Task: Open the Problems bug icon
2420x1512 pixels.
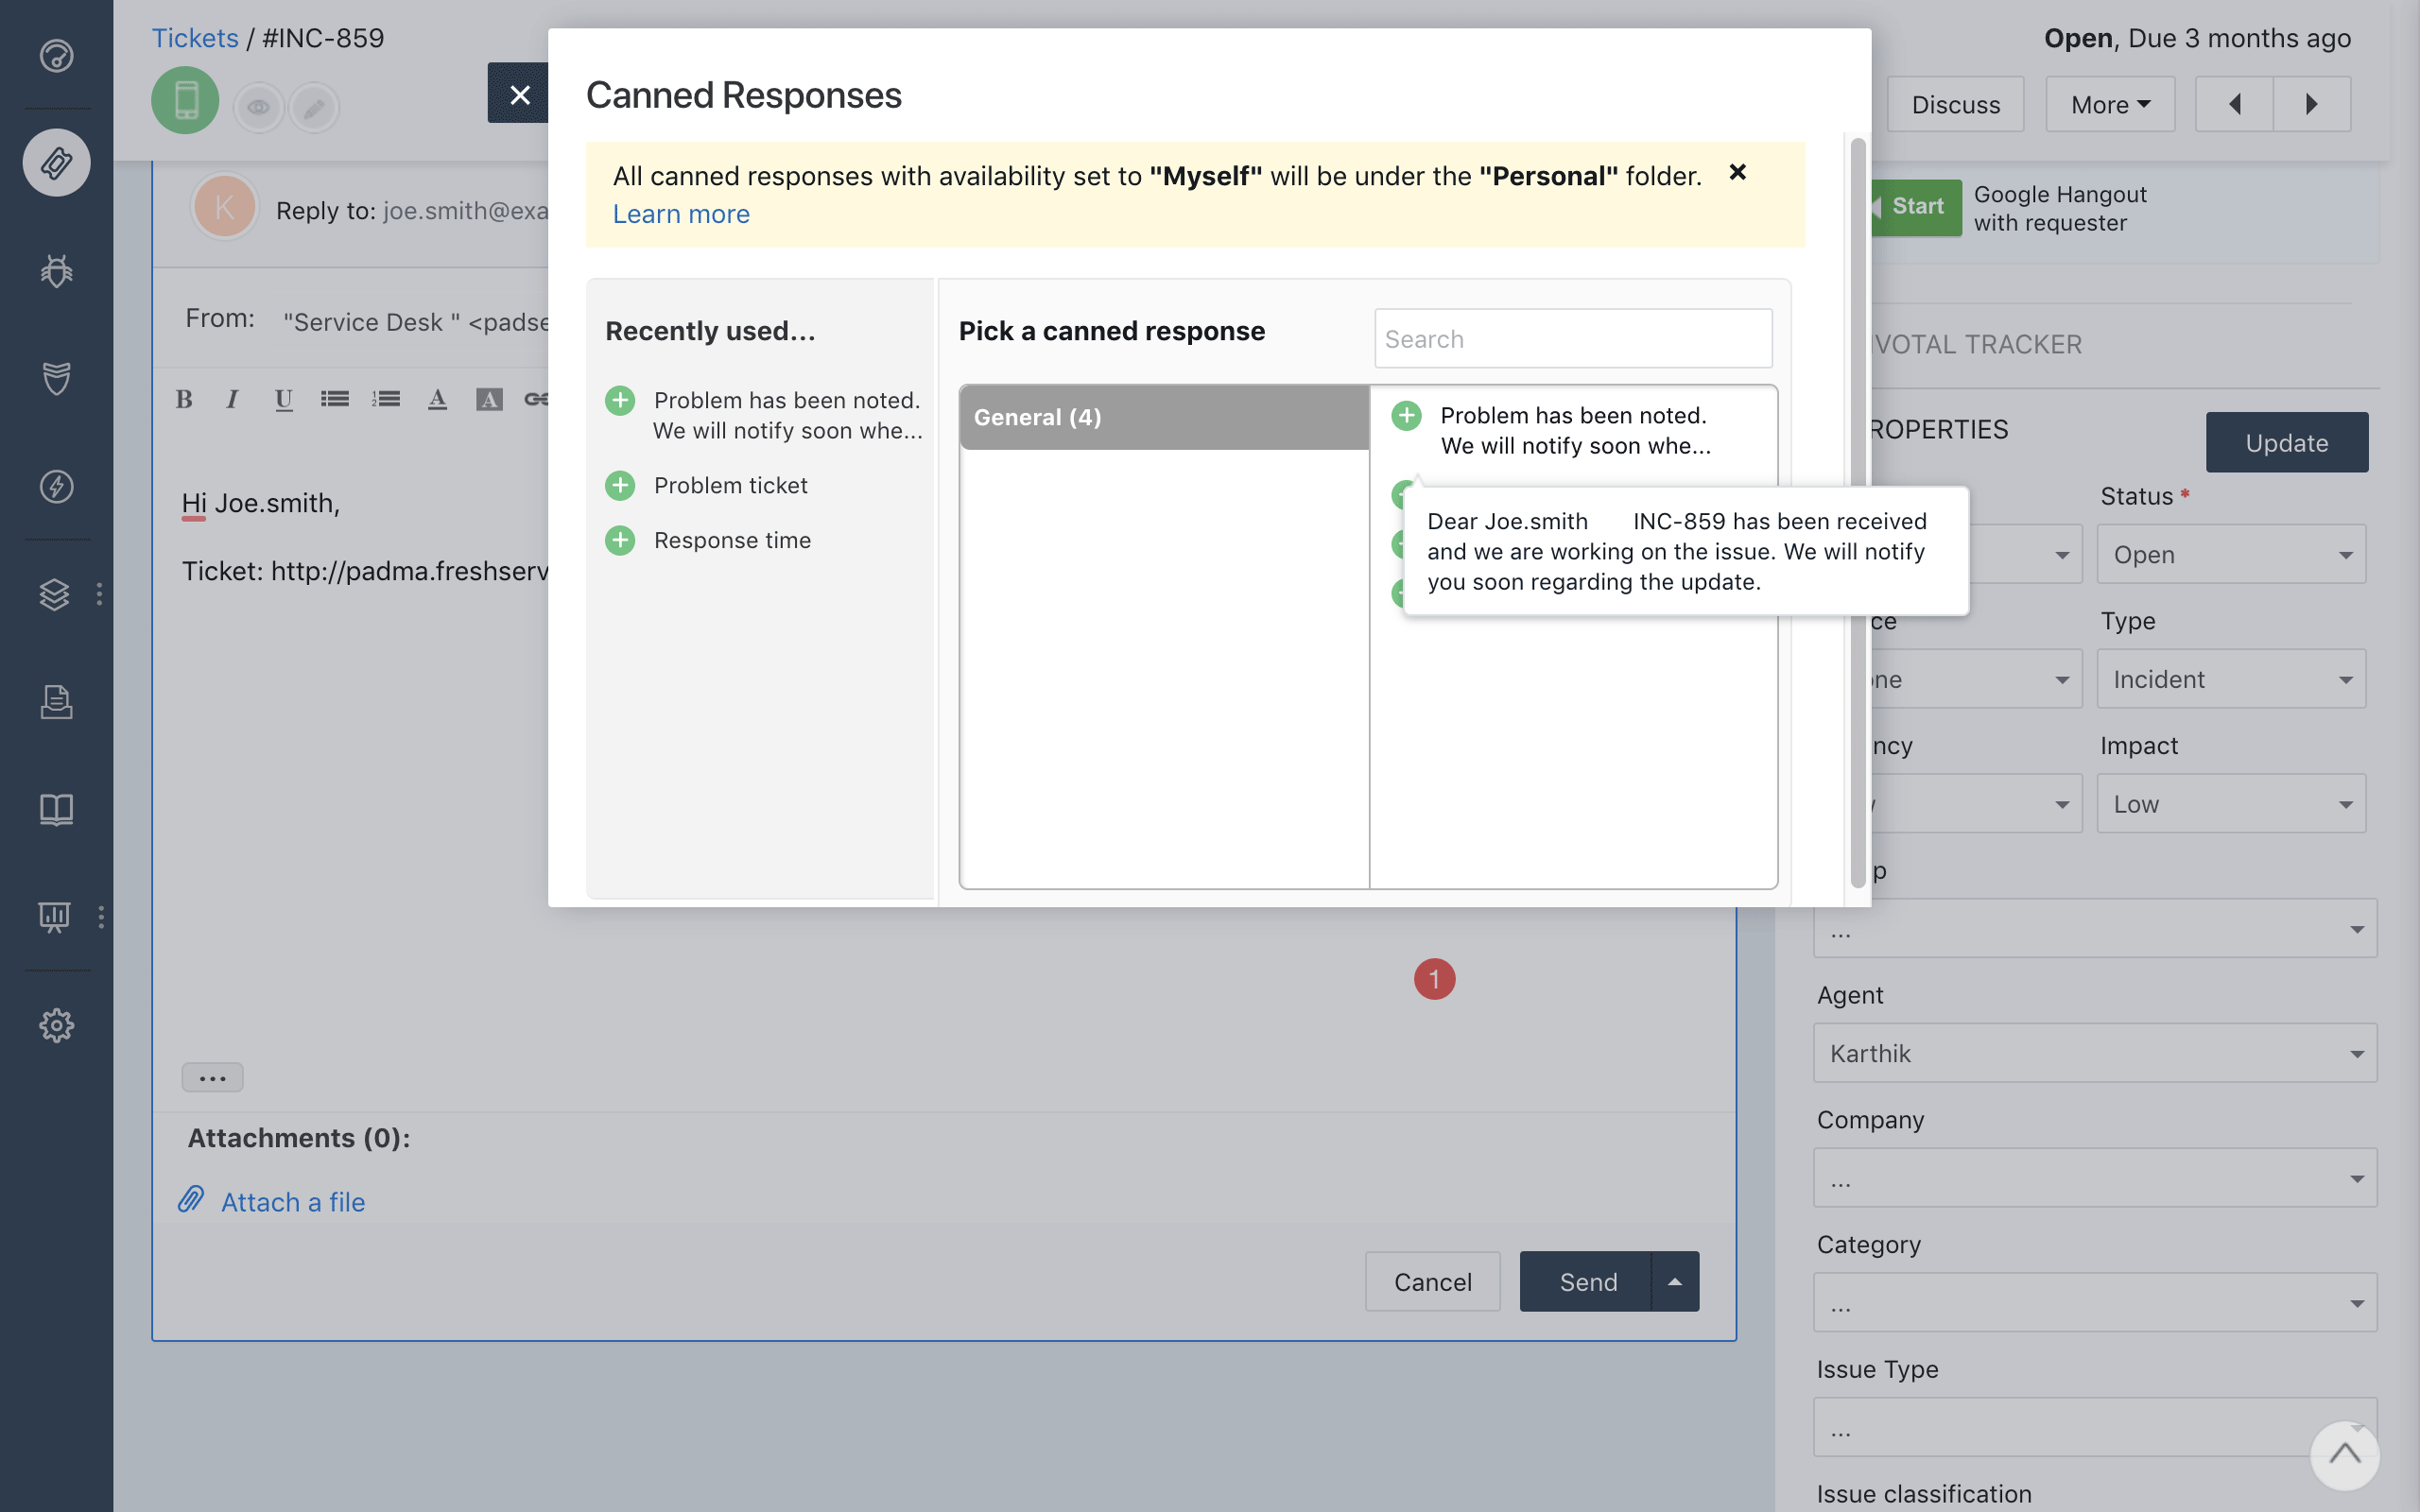Action: [56, 270]
